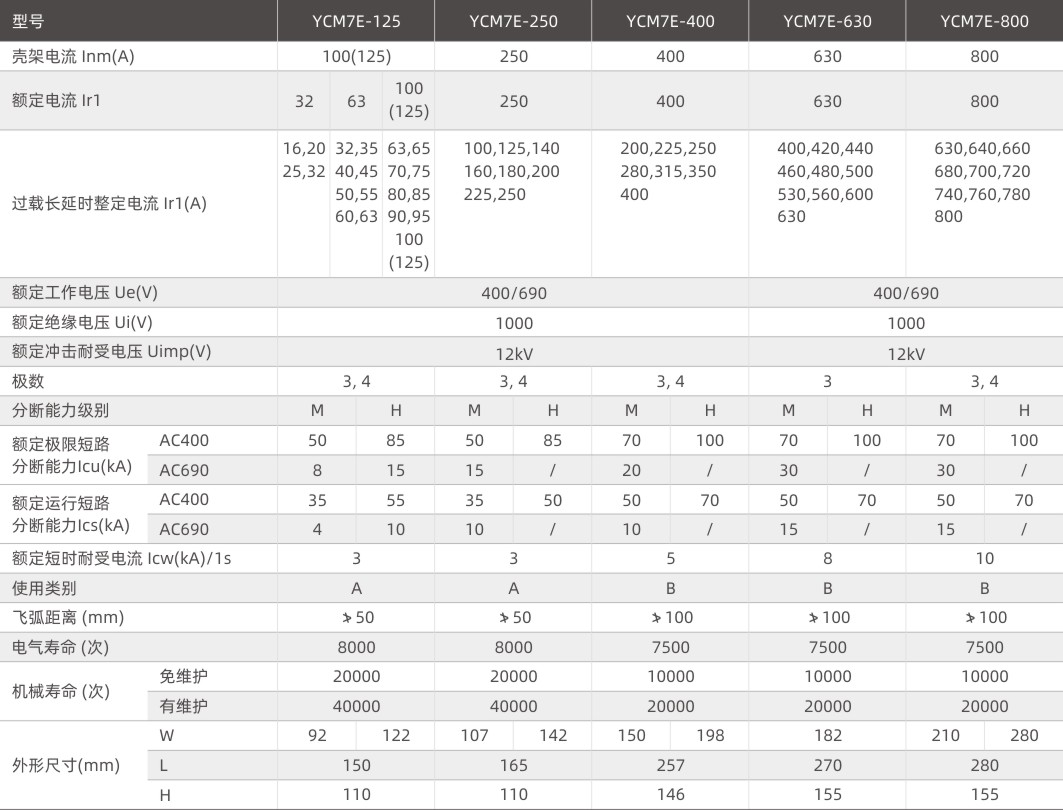Click the YCM7E-250 column header

click(x=513, y=21)
